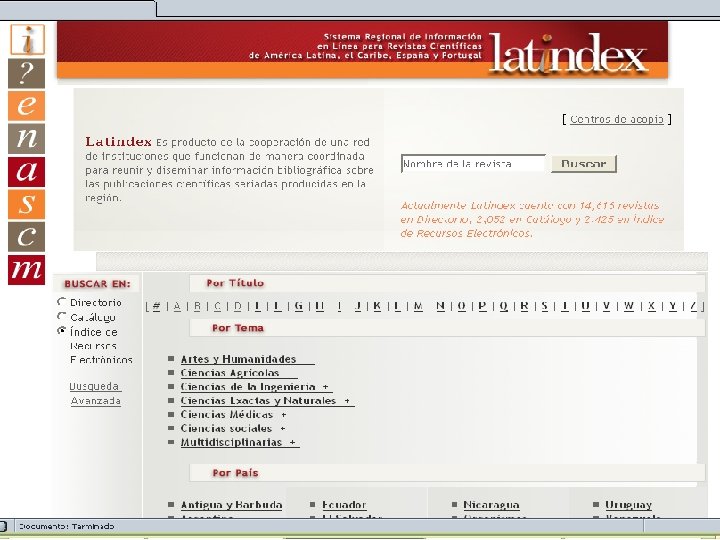Browse titles starting with letter A
This screenshot has width=720, height=540.
pyautogui.click(x=177, y=306)
